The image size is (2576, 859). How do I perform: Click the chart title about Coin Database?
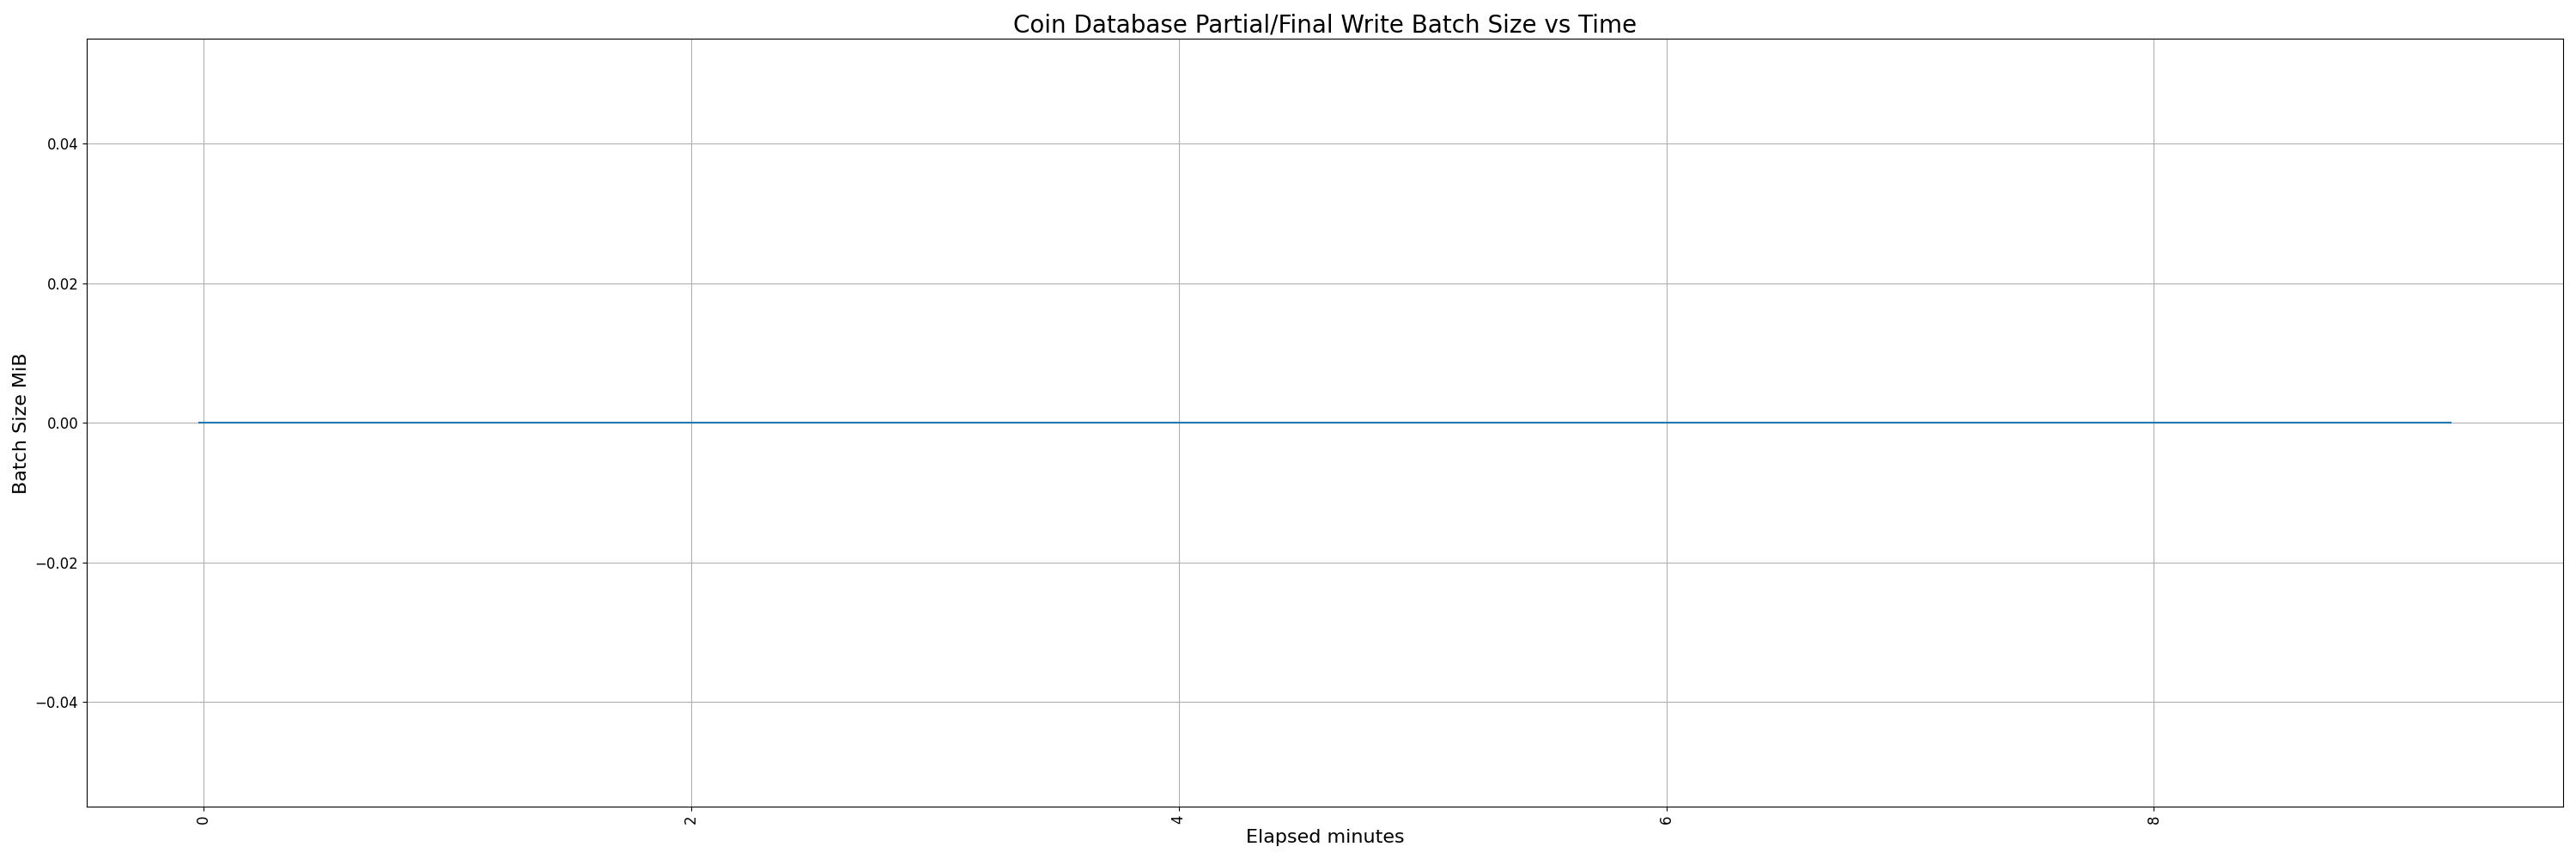pos(1324,24)
